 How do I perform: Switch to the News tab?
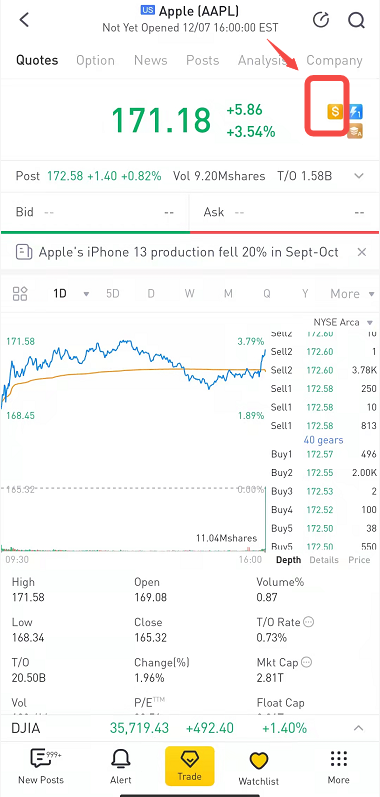click(x=150, y=60)
